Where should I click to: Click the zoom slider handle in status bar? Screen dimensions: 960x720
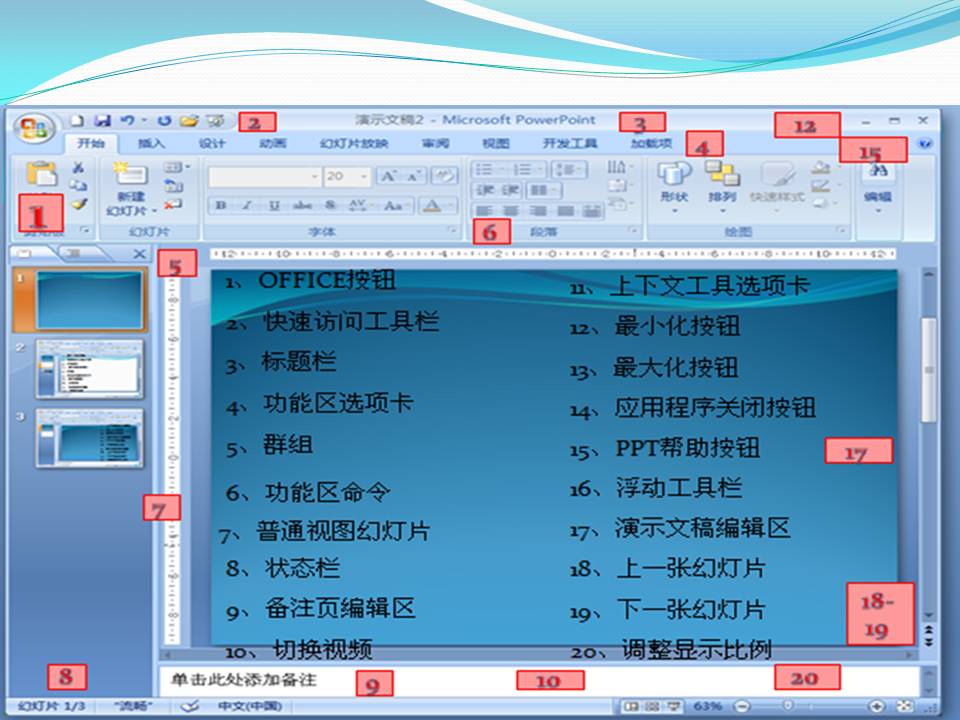point(789,706)
